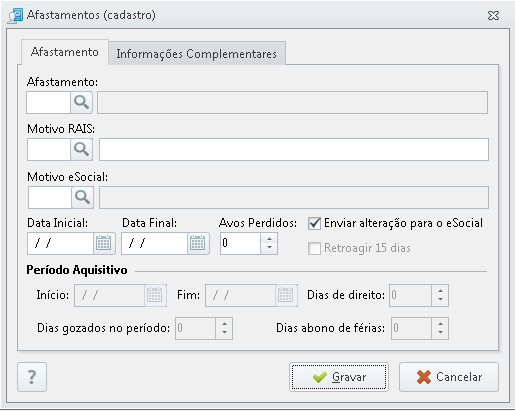The width and height of the screenshot is (515, 411).
Task: Open the Afastamento search magnifier
Action: click(x=81, y=102)
